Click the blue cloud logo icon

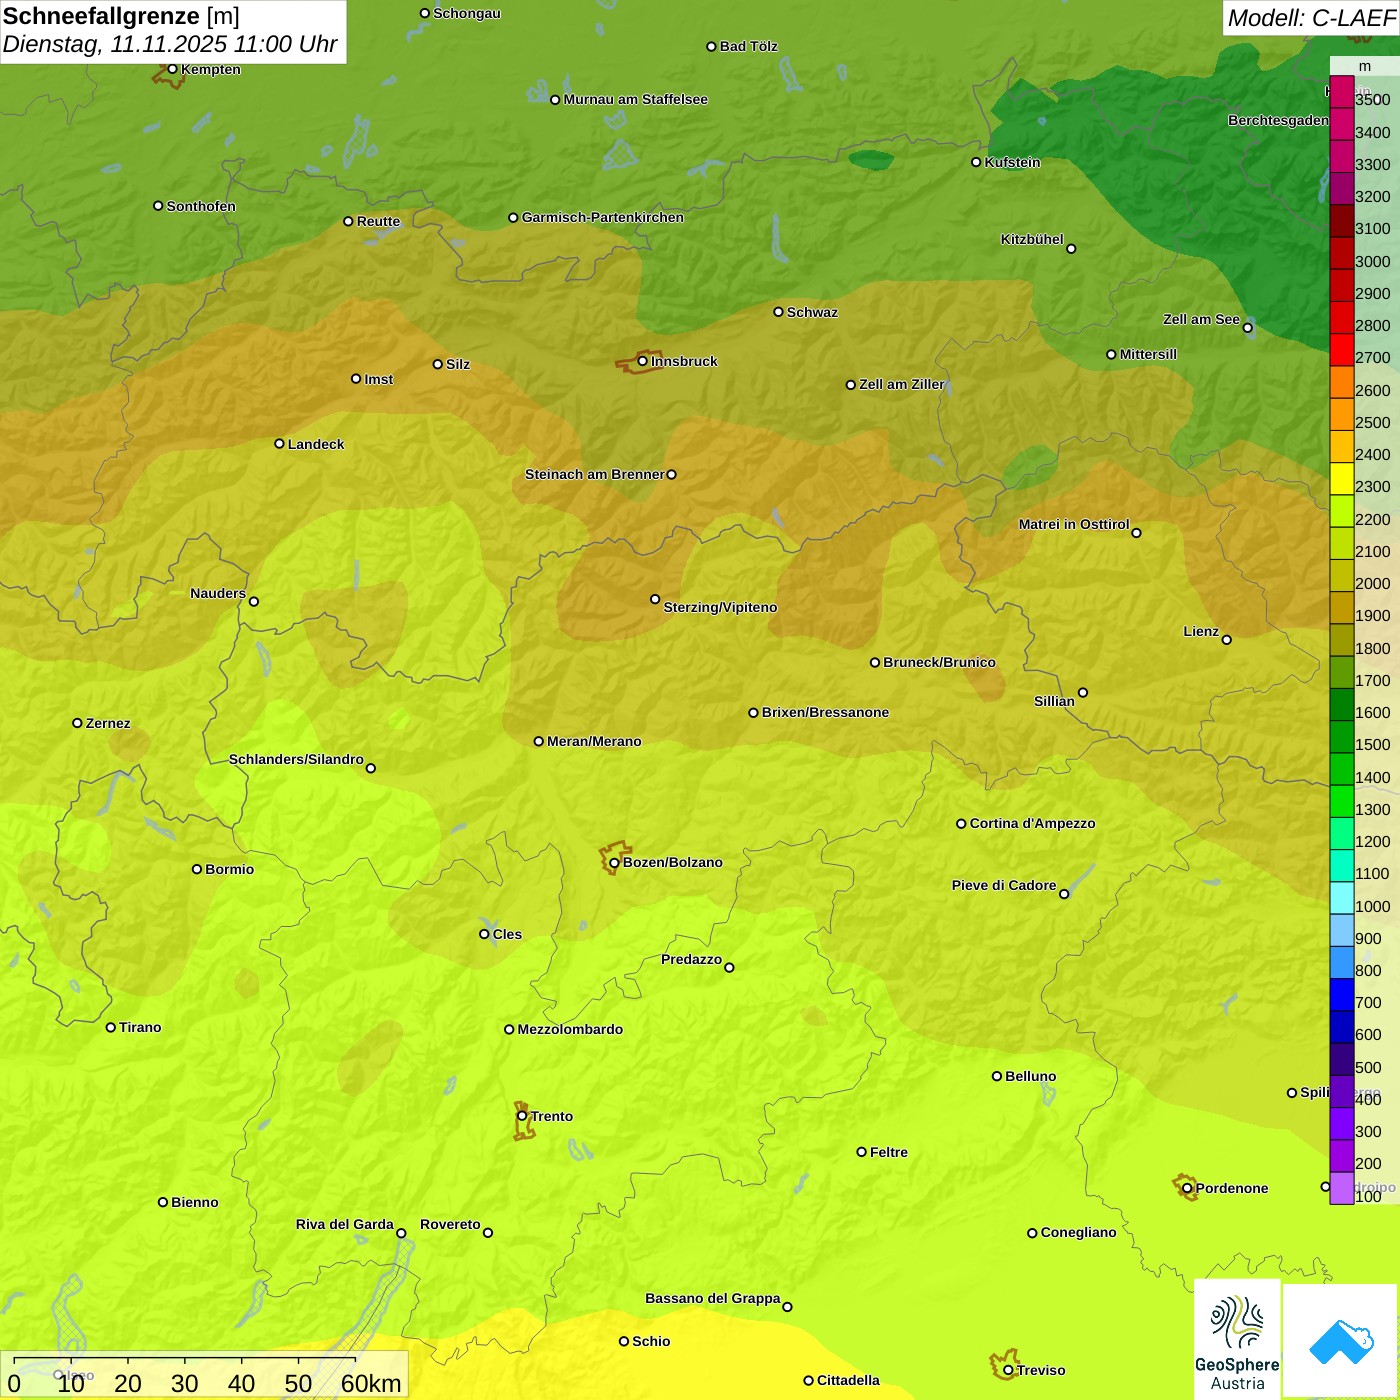tap(1341, 1341)
